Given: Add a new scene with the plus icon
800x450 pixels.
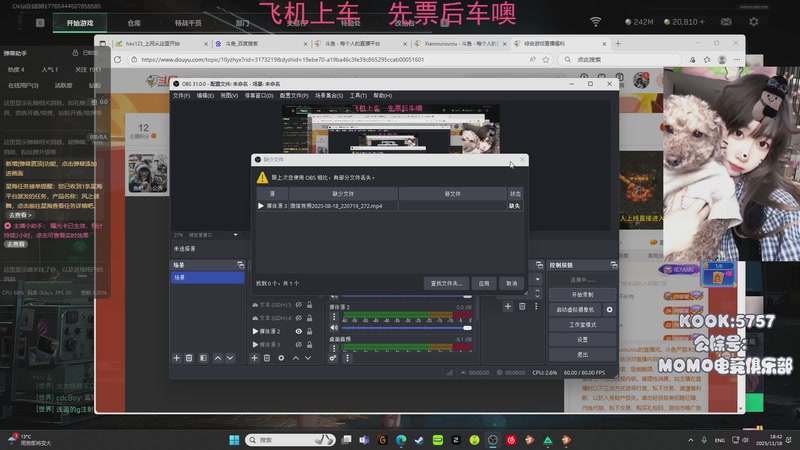Looking at the screenshot, I should 177,358.
